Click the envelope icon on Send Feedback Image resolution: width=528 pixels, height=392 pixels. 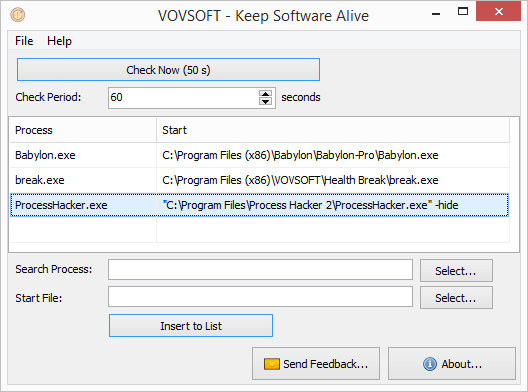pyautogui.click(x=272, y=364)
